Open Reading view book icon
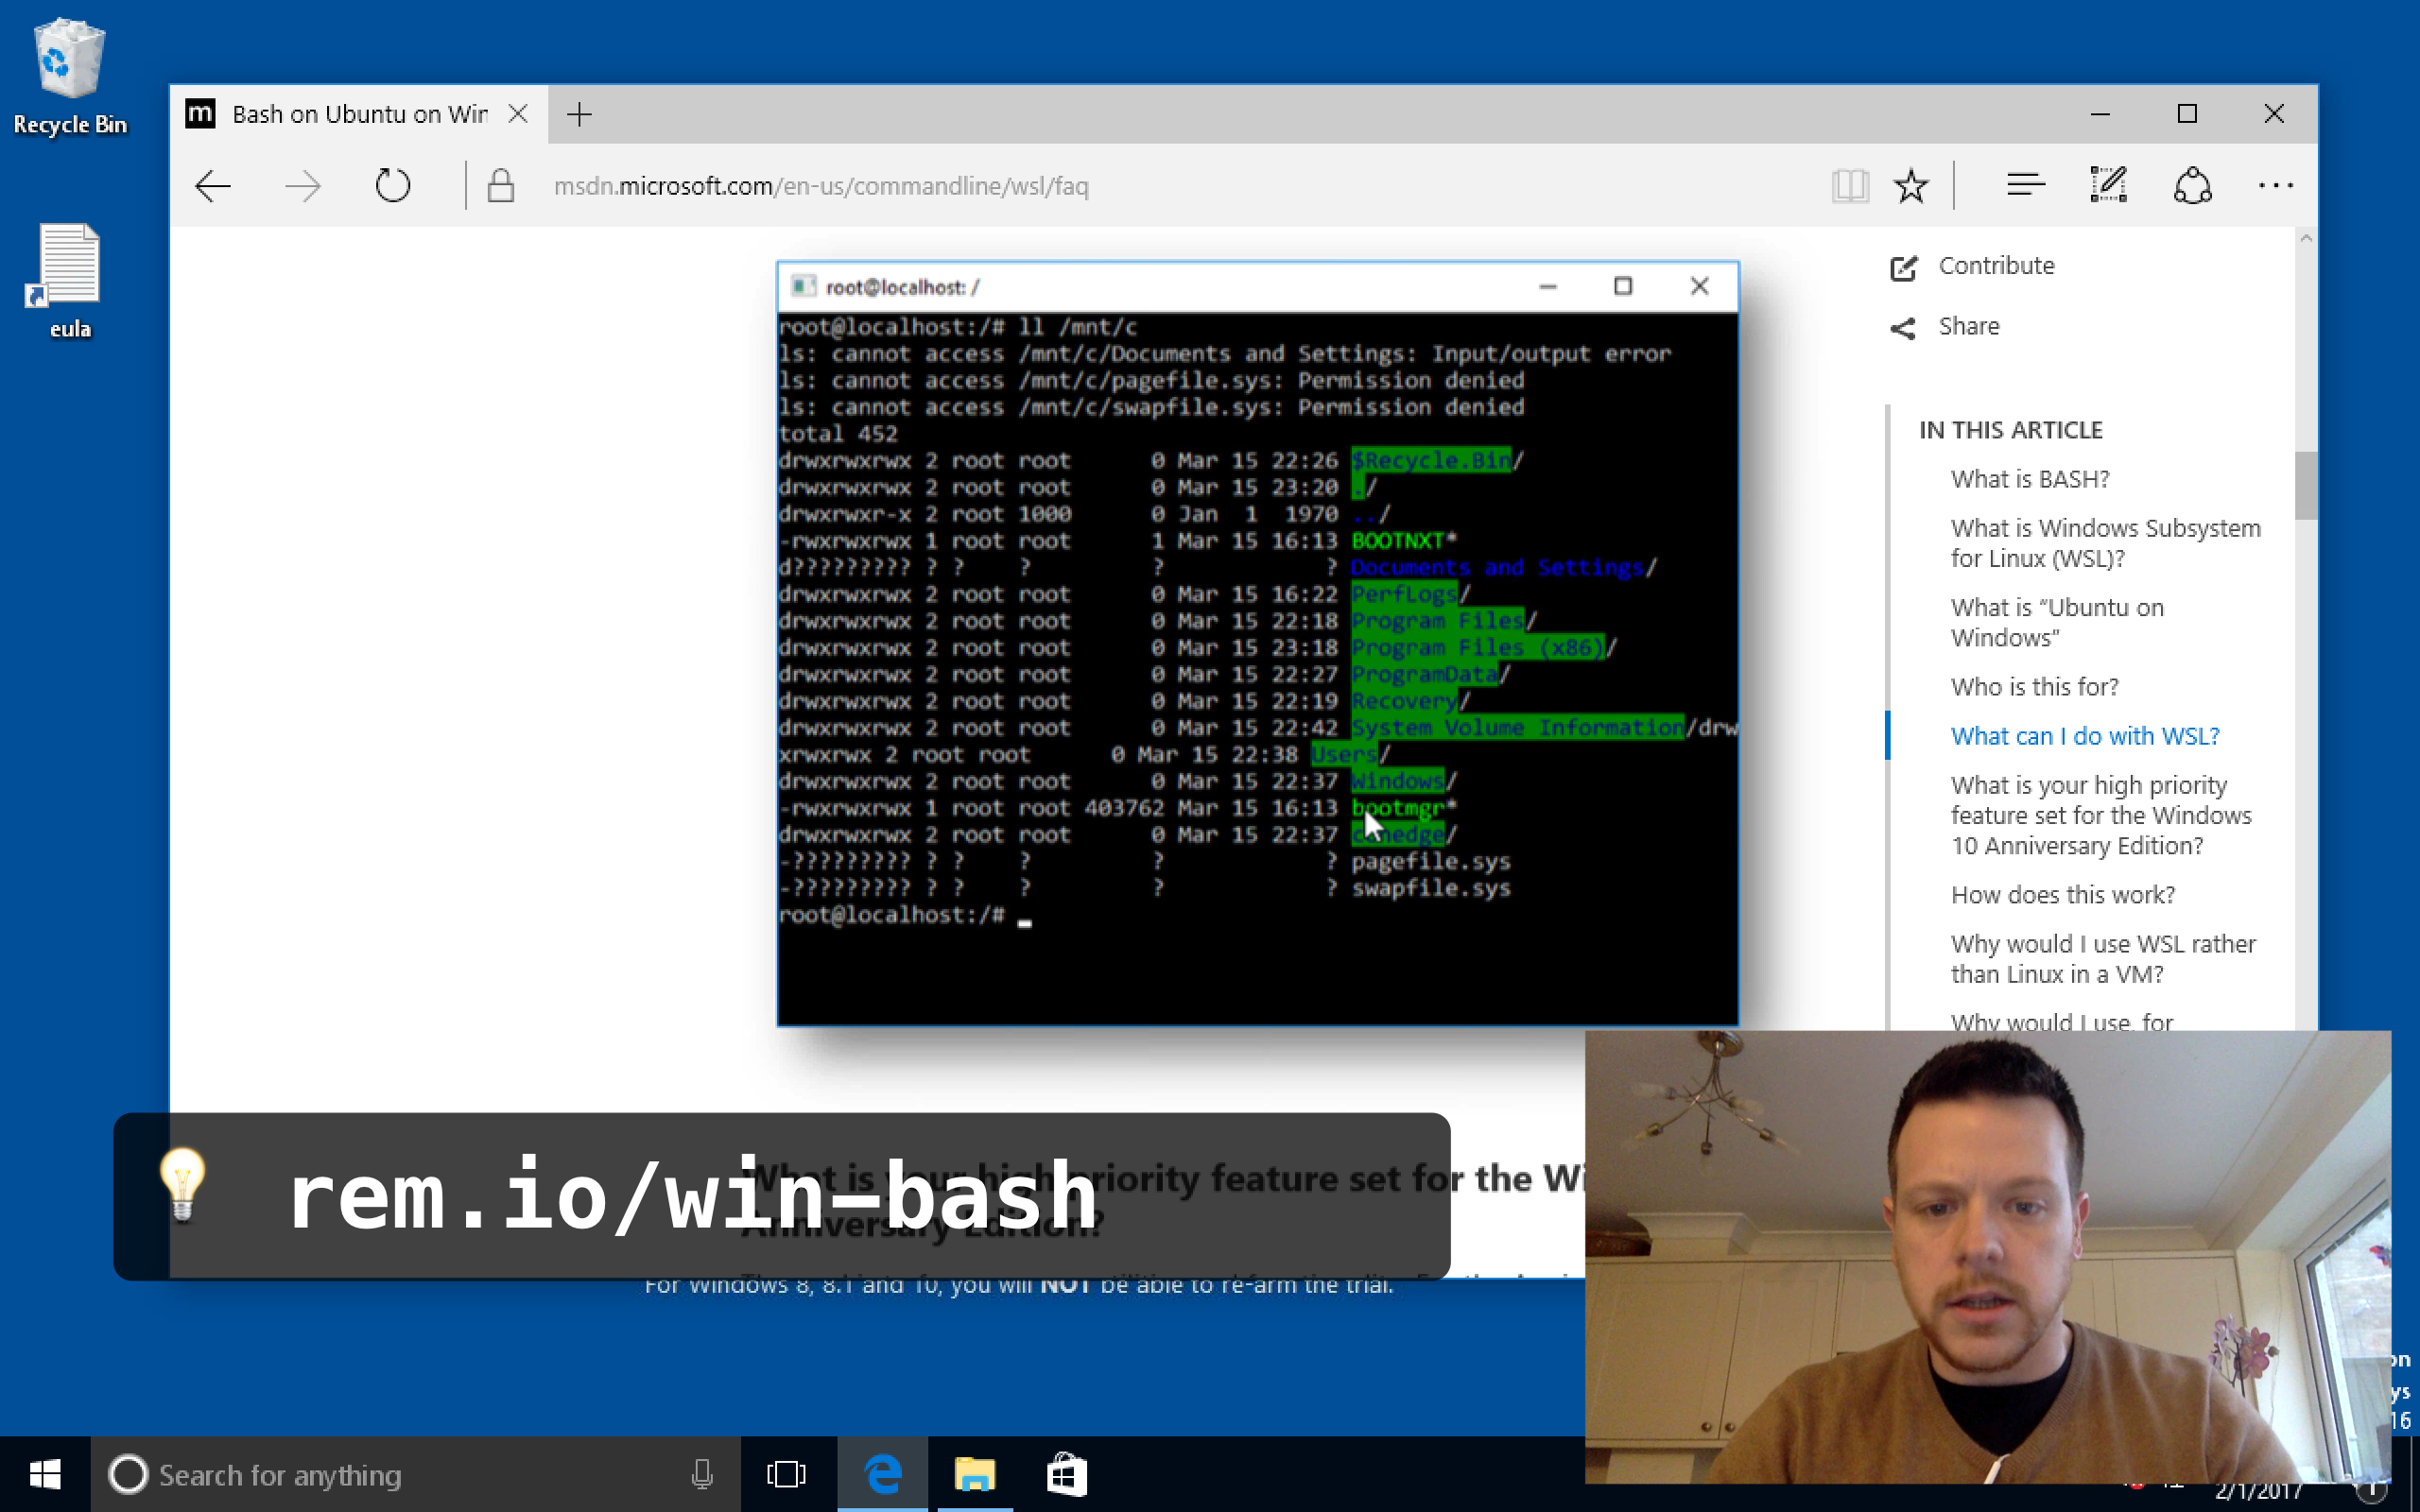The image size is (2420, 1512). click(1849, 186)
